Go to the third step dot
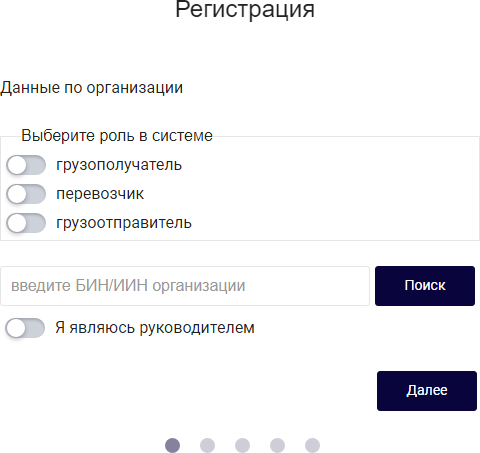The width and height of the screenshot is (480, 453). pos(242,445)
